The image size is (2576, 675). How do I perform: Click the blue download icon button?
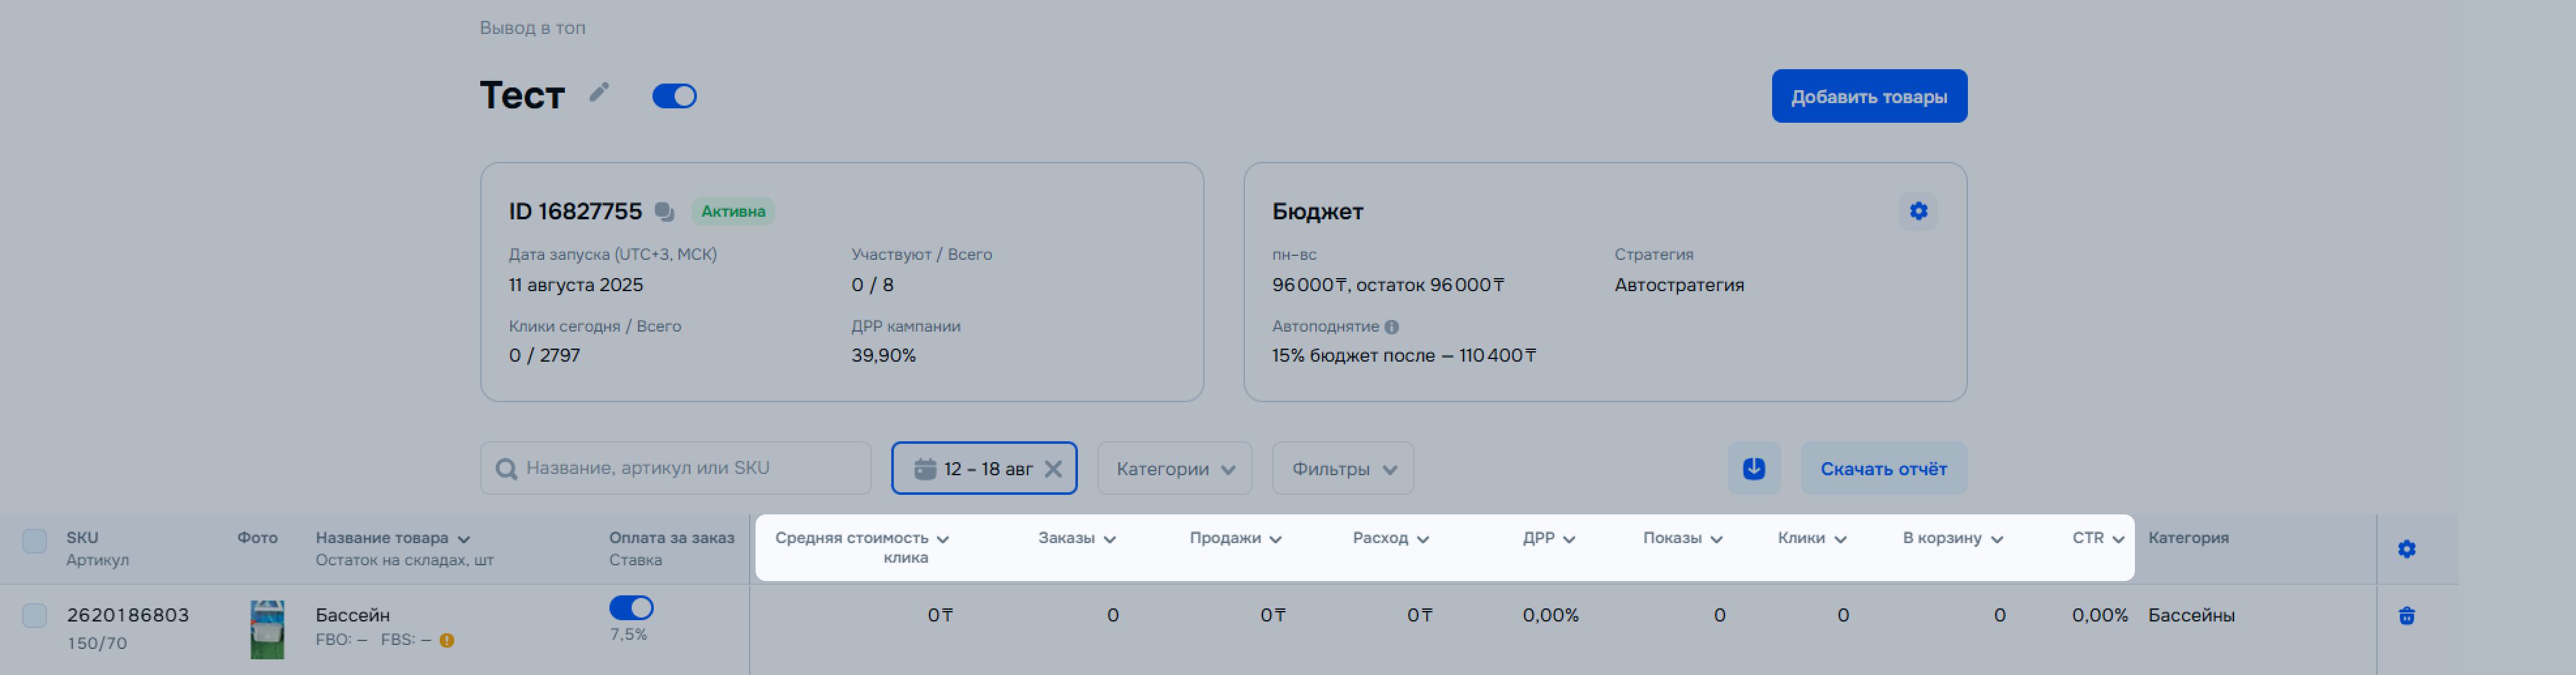point(1753,468)
